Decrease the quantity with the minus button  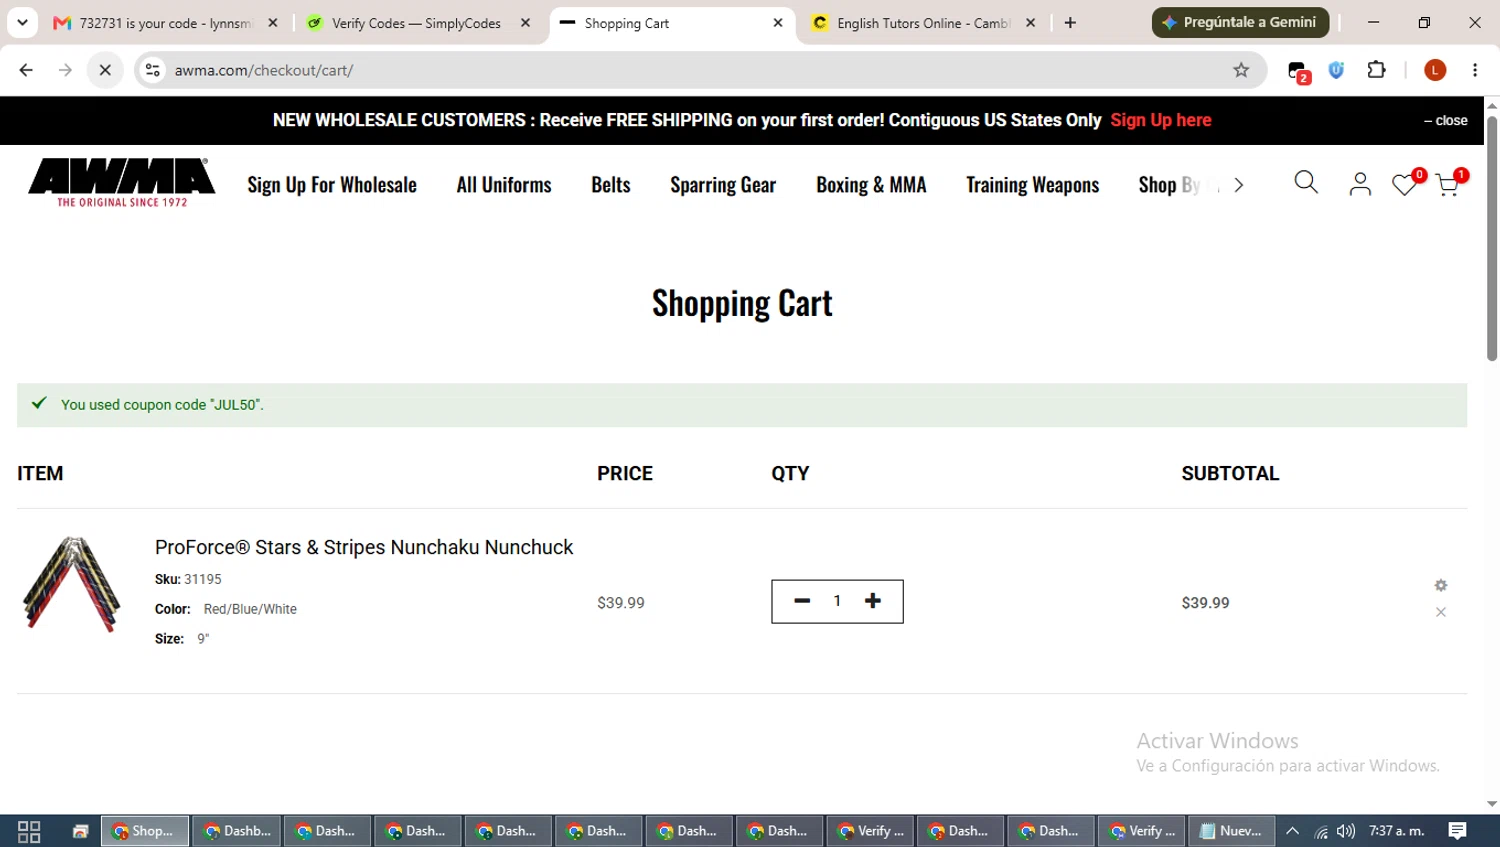802,601
